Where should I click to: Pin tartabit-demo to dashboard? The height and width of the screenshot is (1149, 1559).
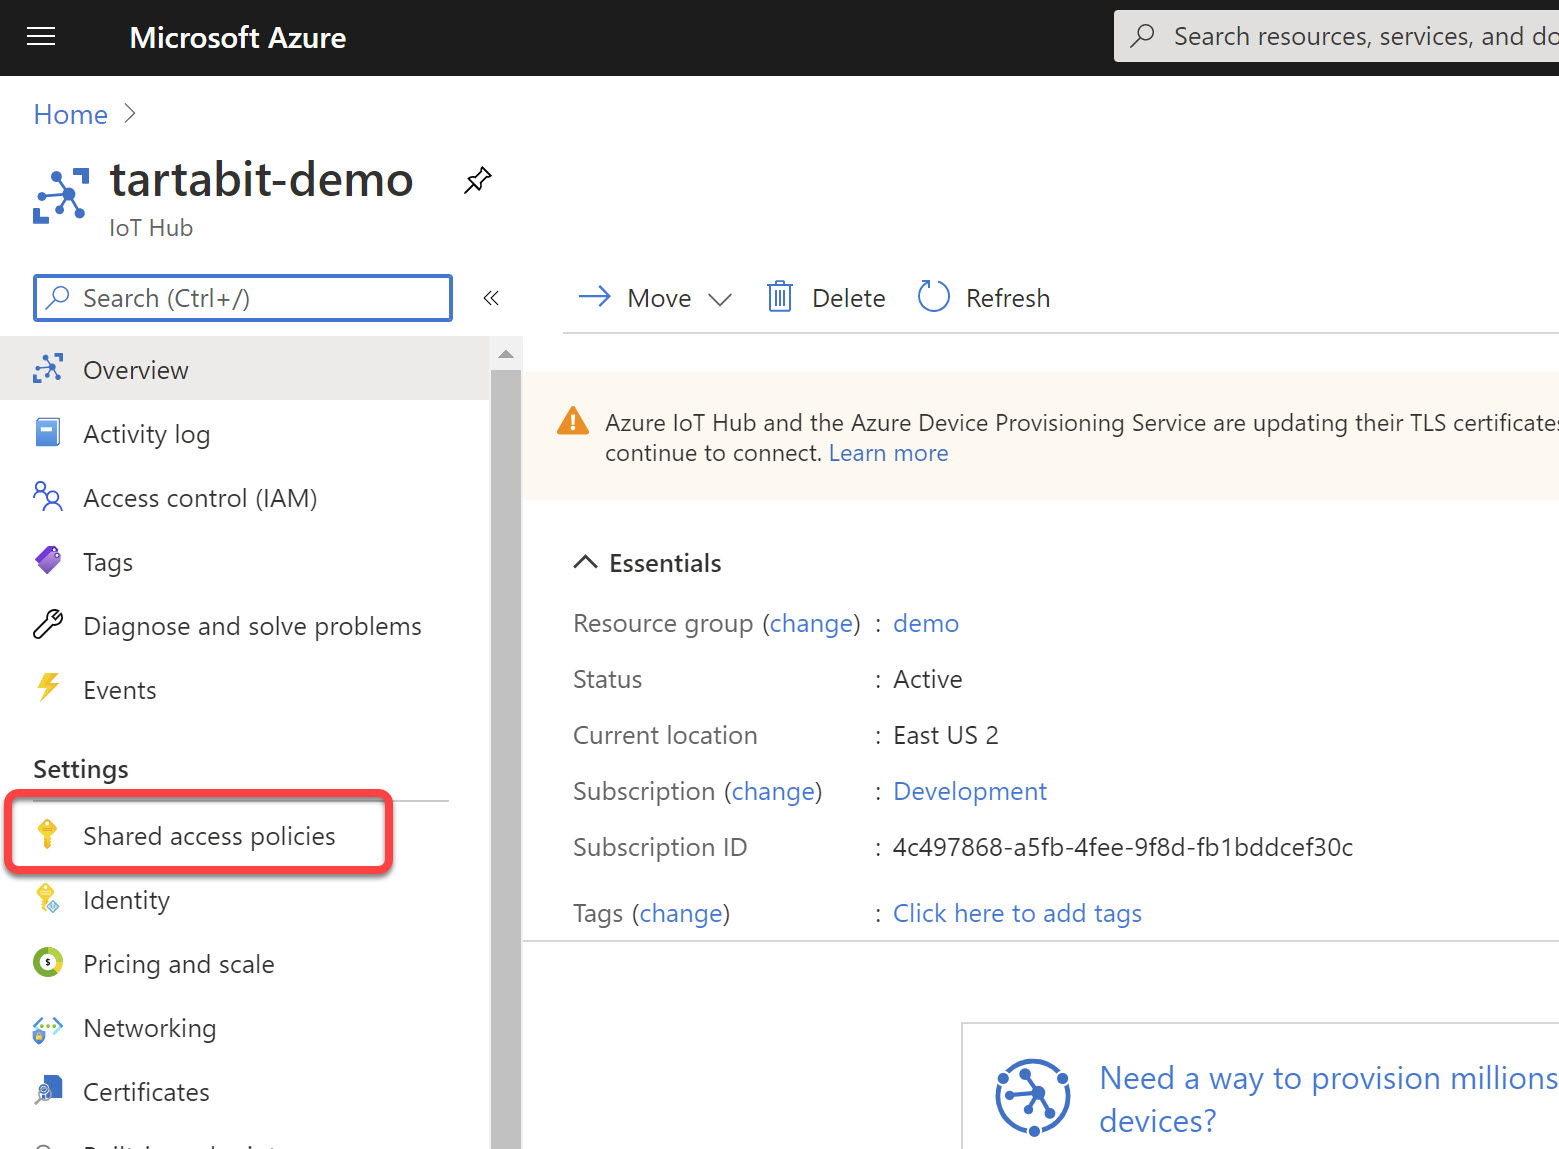(x=478, y=181)
